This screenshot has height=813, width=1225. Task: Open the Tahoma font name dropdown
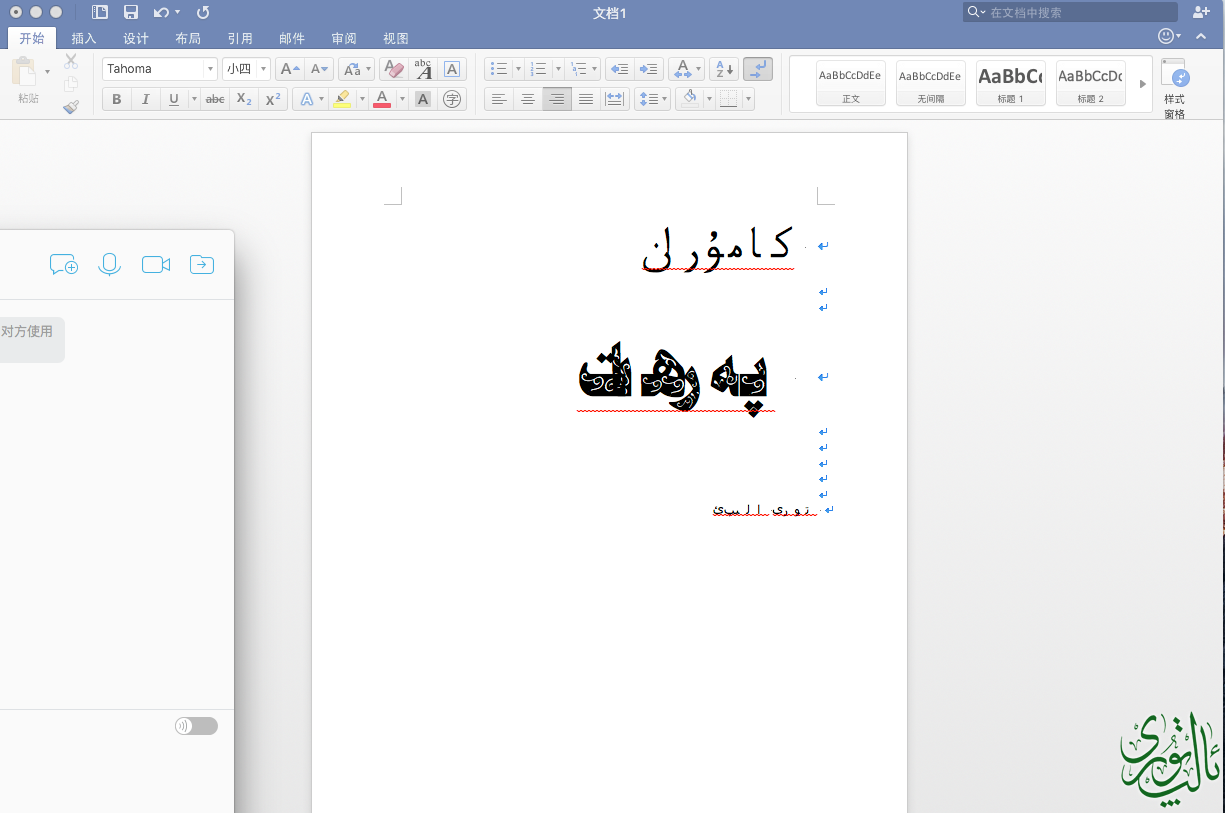click(210, 69)
